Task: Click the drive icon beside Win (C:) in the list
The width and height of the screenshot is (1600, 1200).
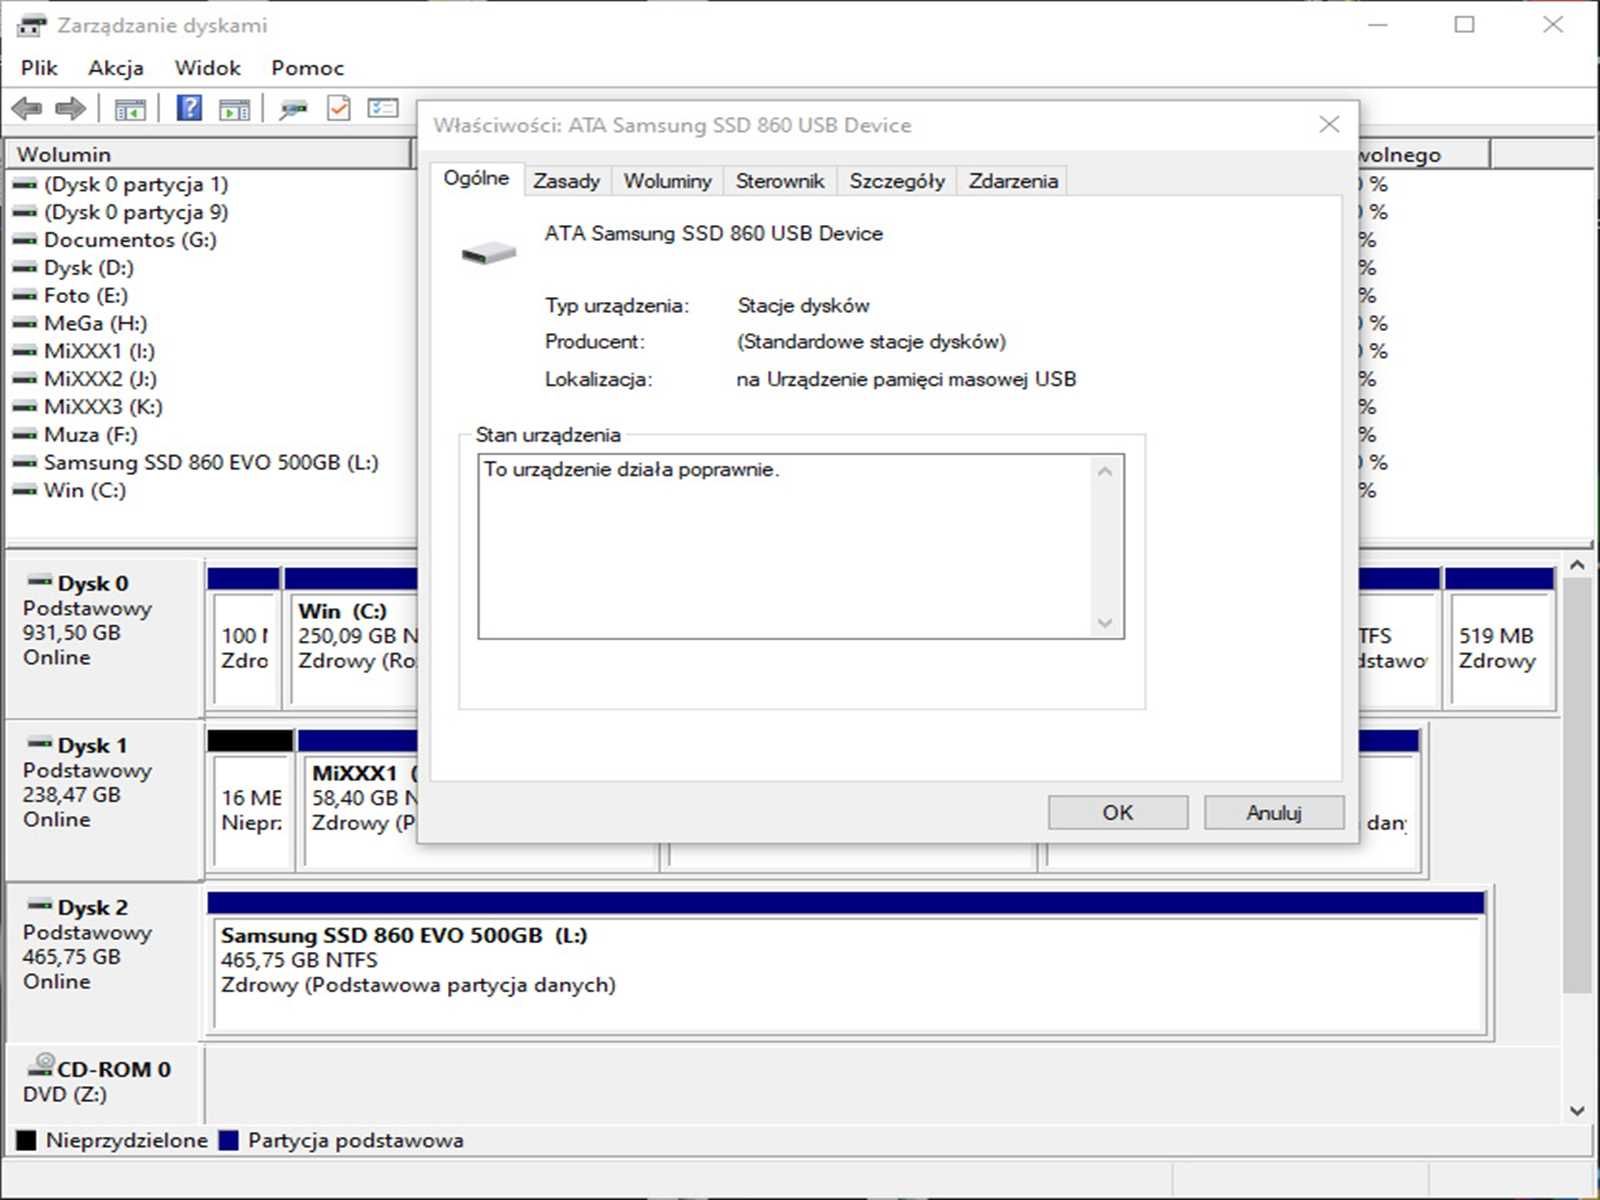Action: point(24,490)
